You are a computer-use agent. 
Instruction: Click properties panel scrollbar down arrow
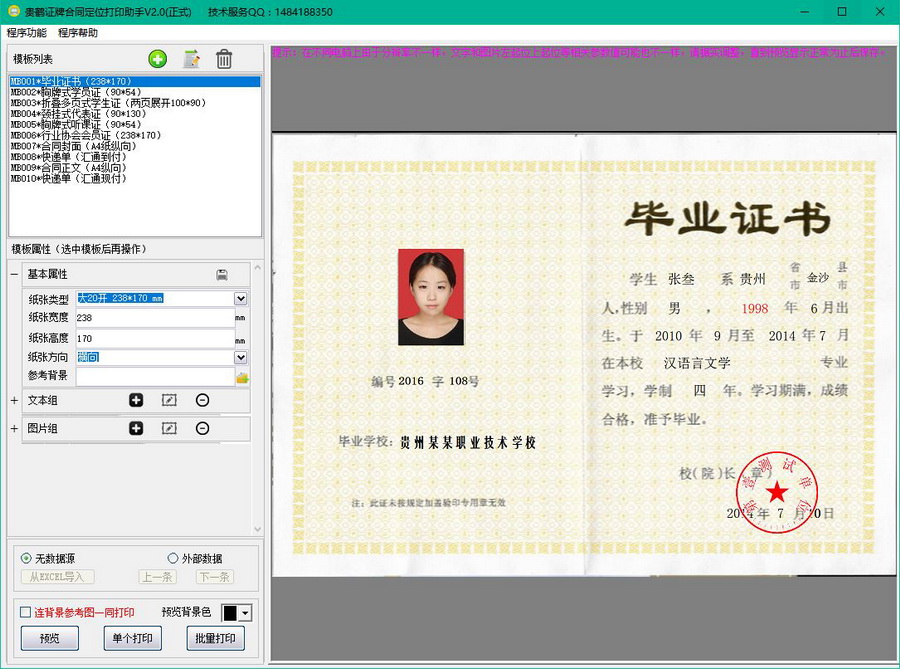(258, 529)
